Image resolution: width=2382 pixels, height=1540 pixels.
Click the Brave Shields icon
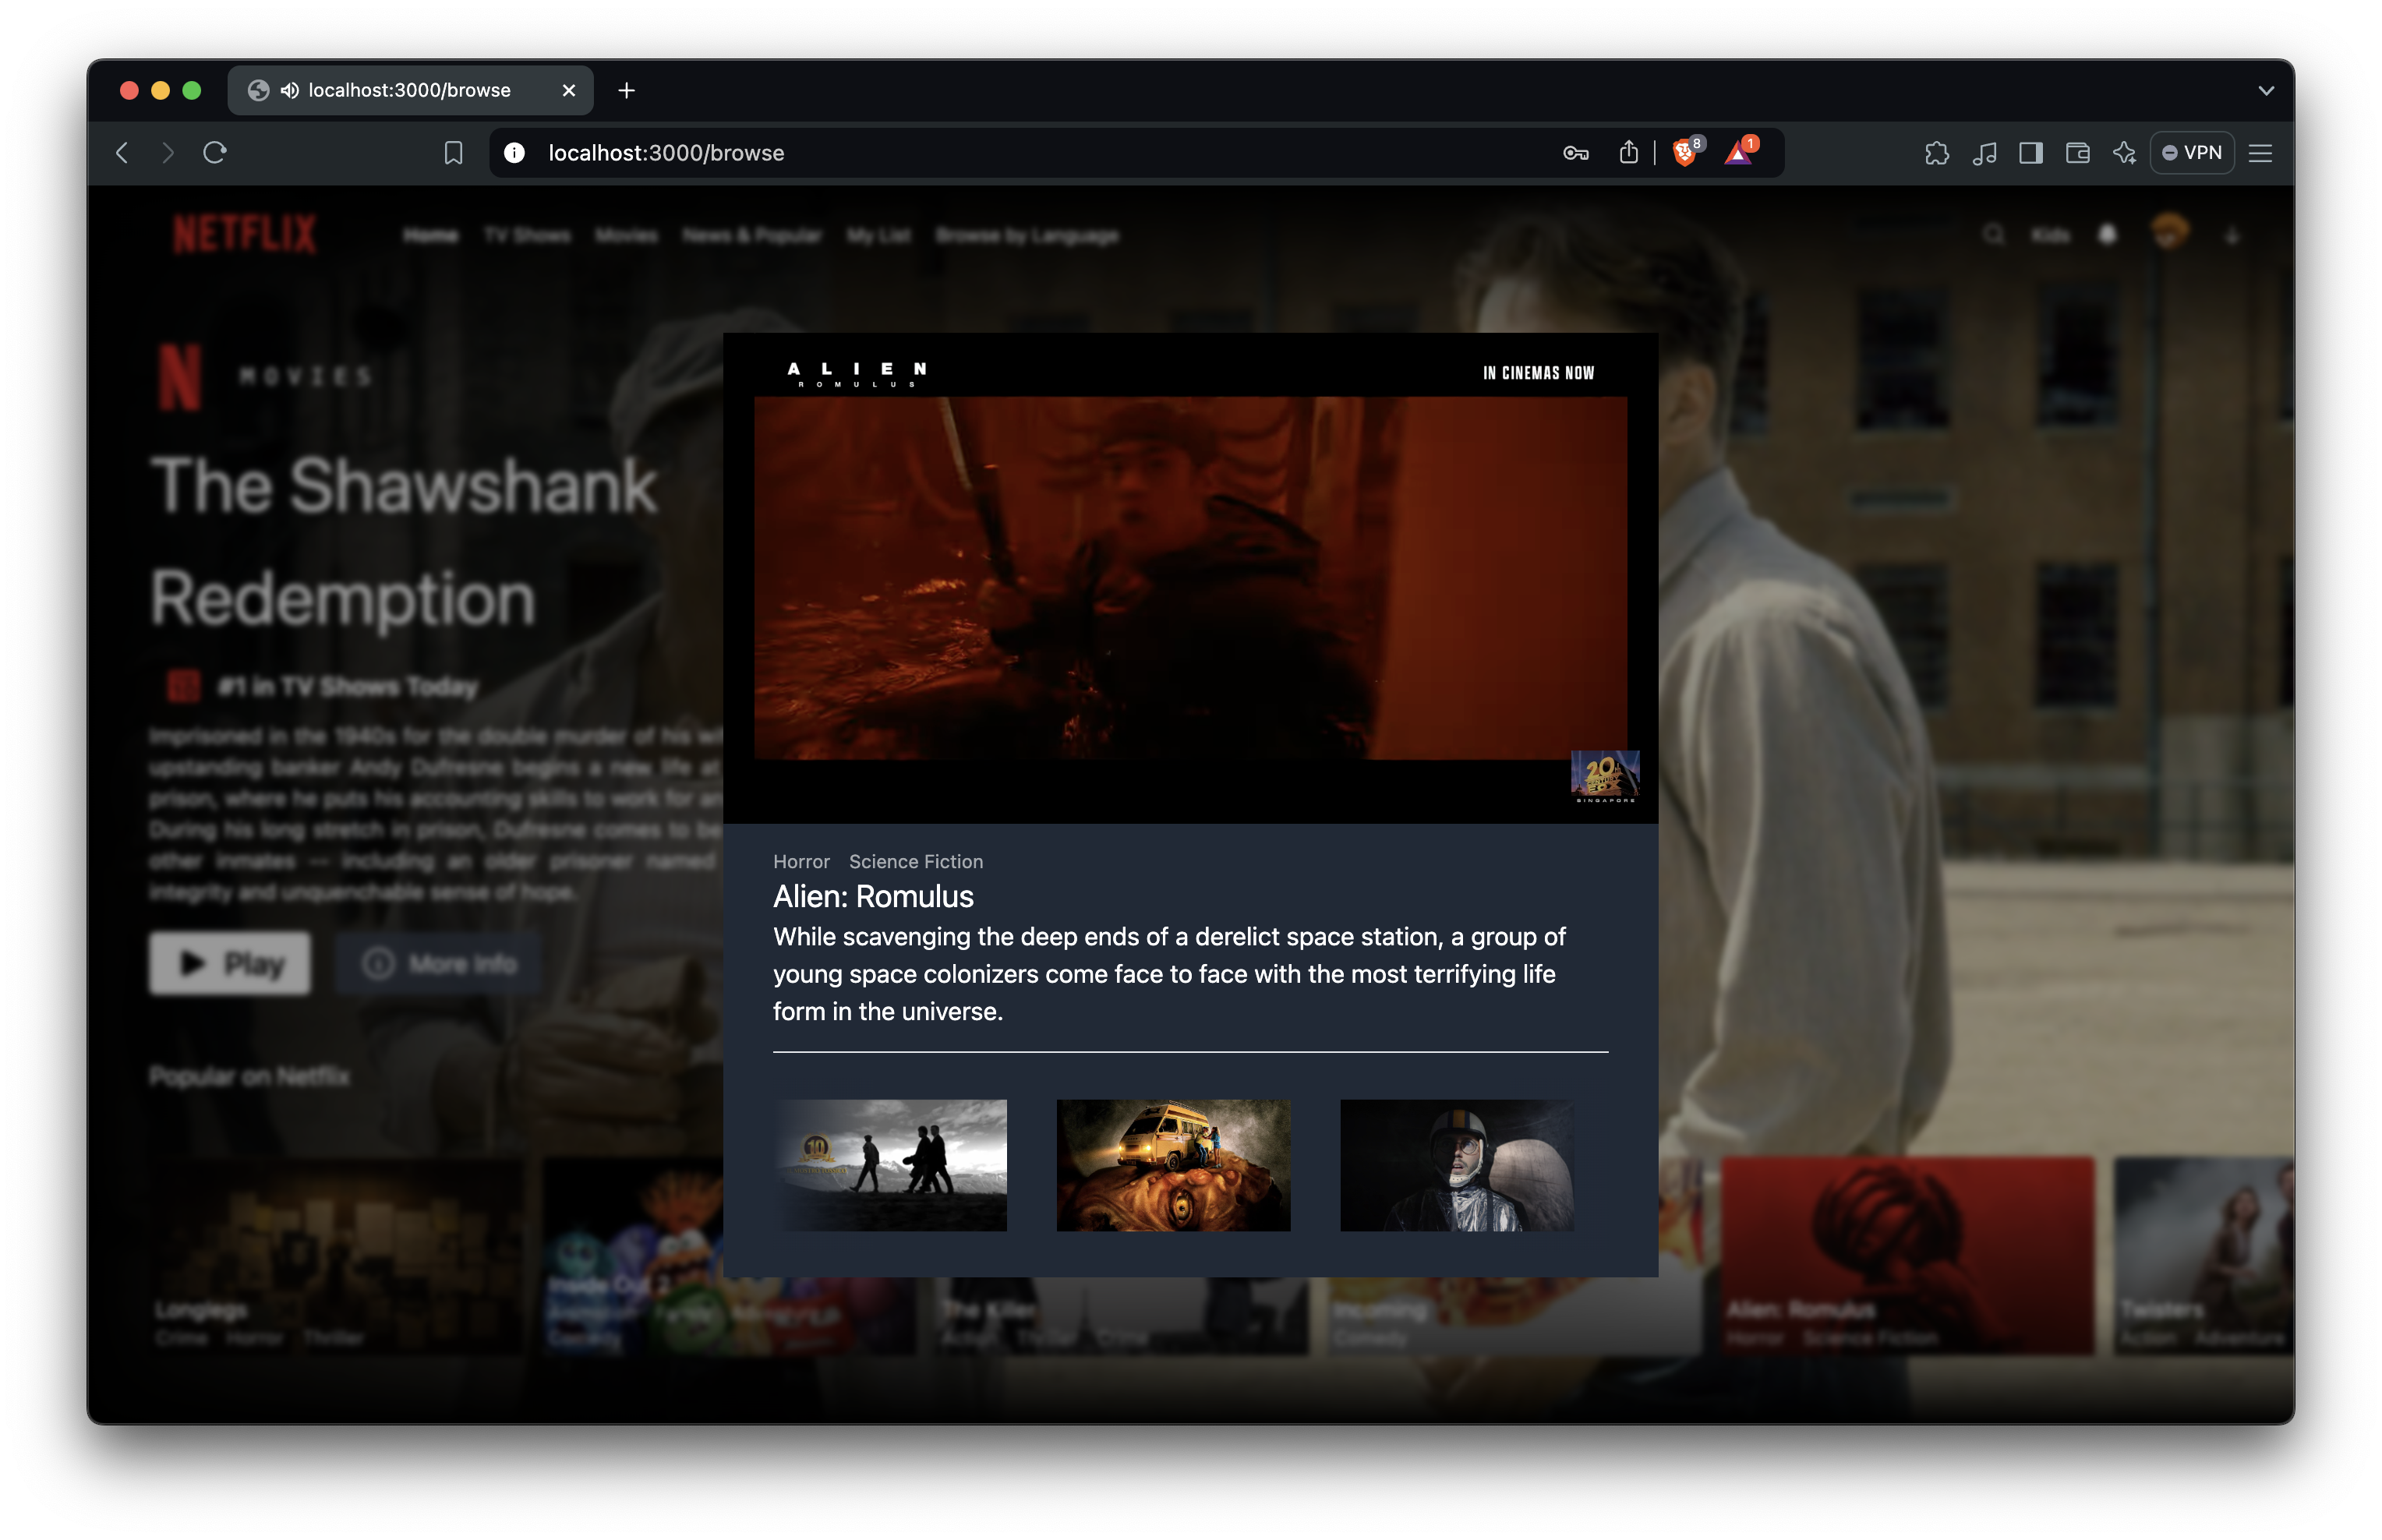pos(1684,153)
